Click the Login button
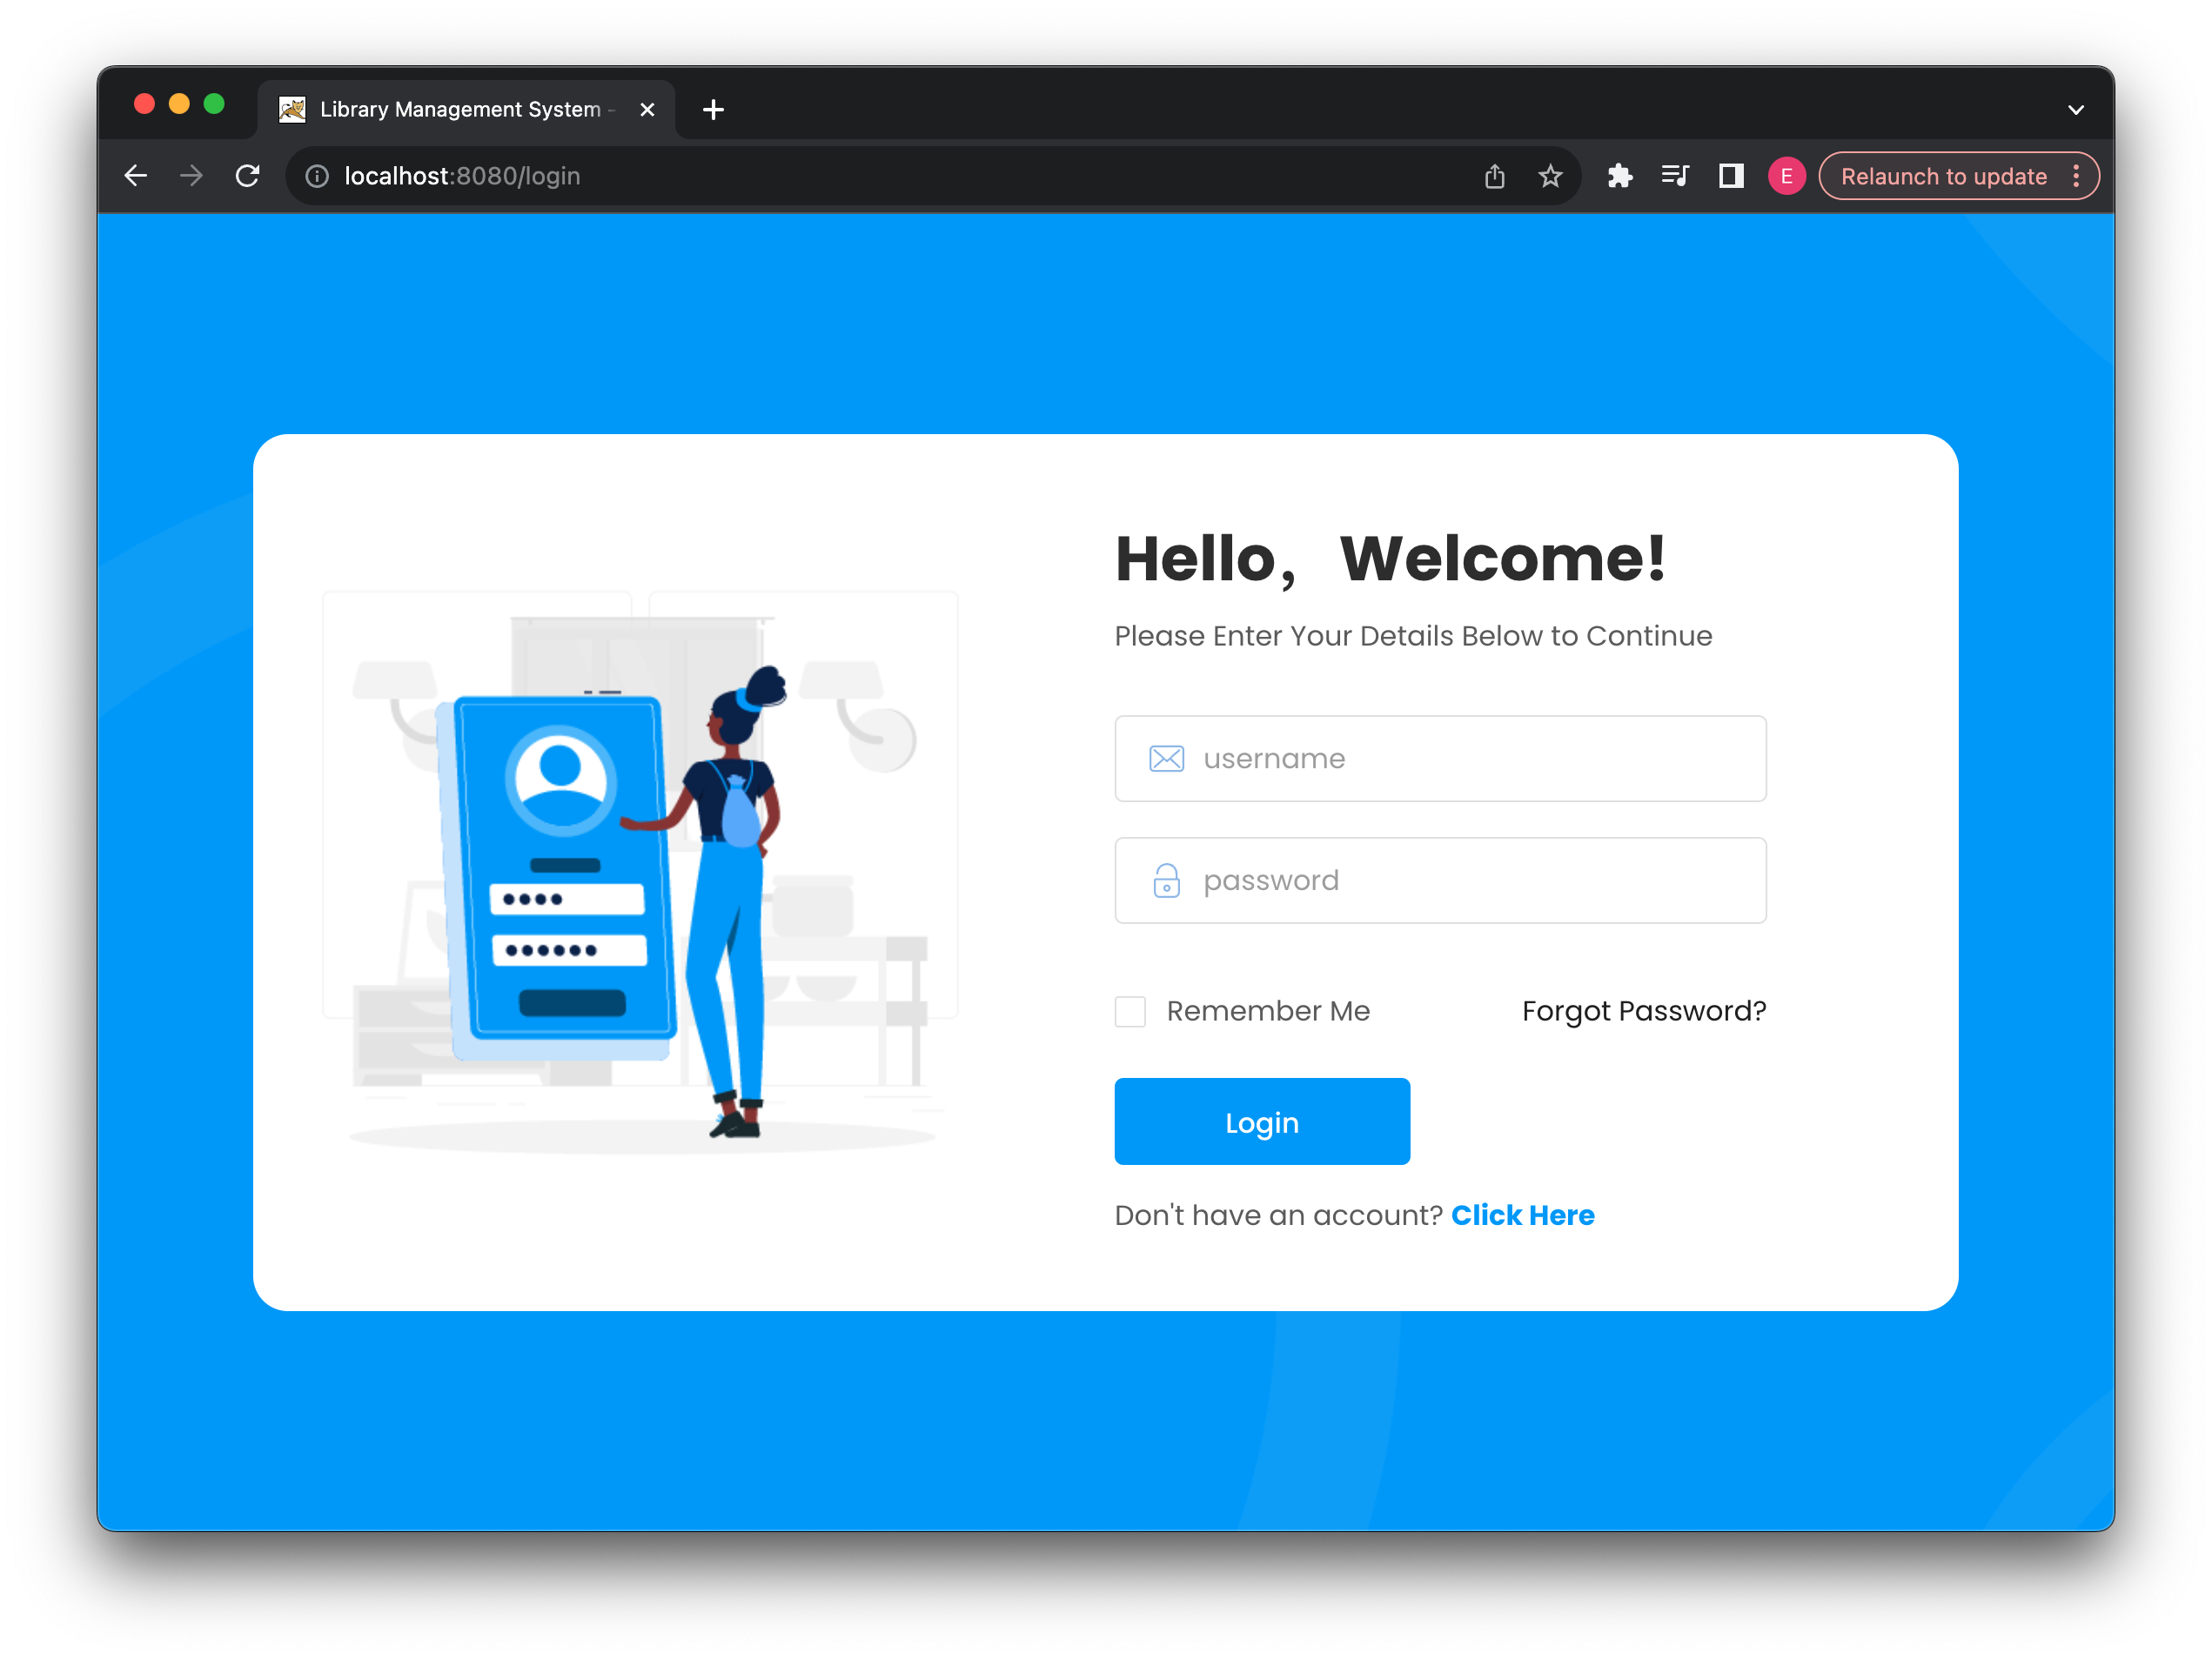The height and width of the screenshot is (1660, 2212). [x=1260, y=1121]
